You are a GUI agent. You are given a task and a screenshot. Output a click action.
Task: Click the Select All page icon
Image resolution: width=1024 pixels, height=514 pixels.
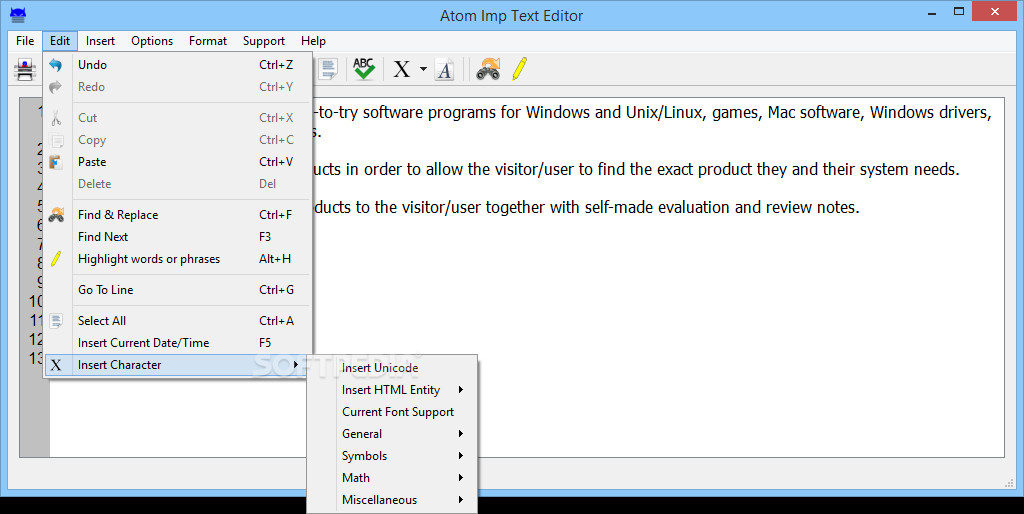click(56, 321)
